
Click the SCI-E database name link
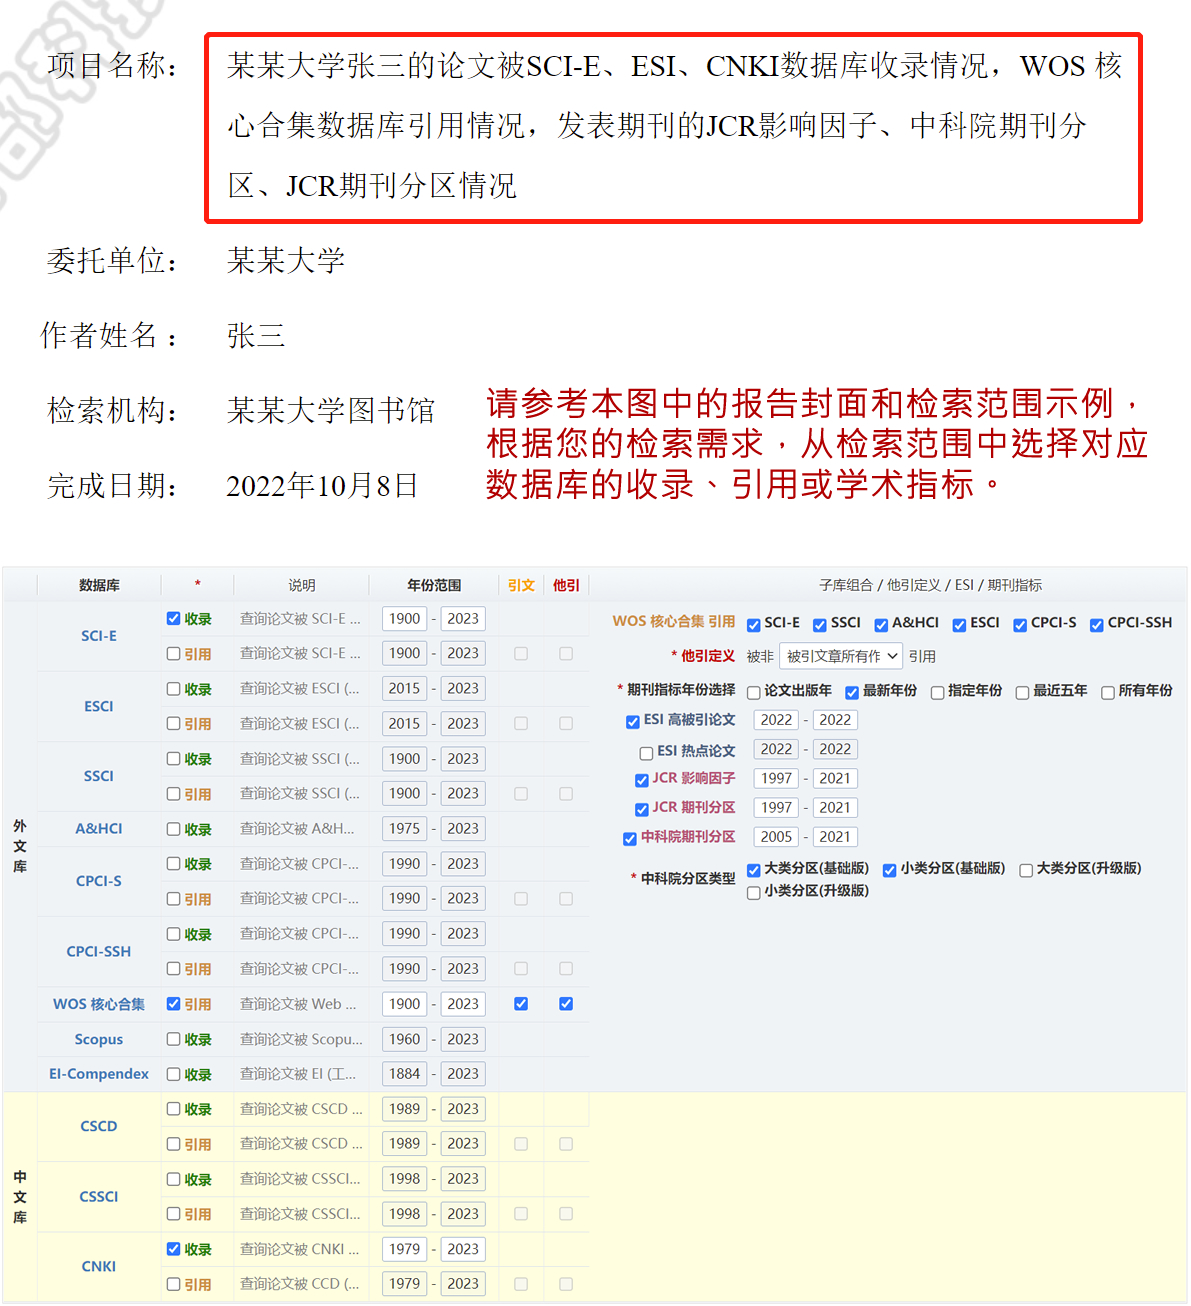[99, 636]
